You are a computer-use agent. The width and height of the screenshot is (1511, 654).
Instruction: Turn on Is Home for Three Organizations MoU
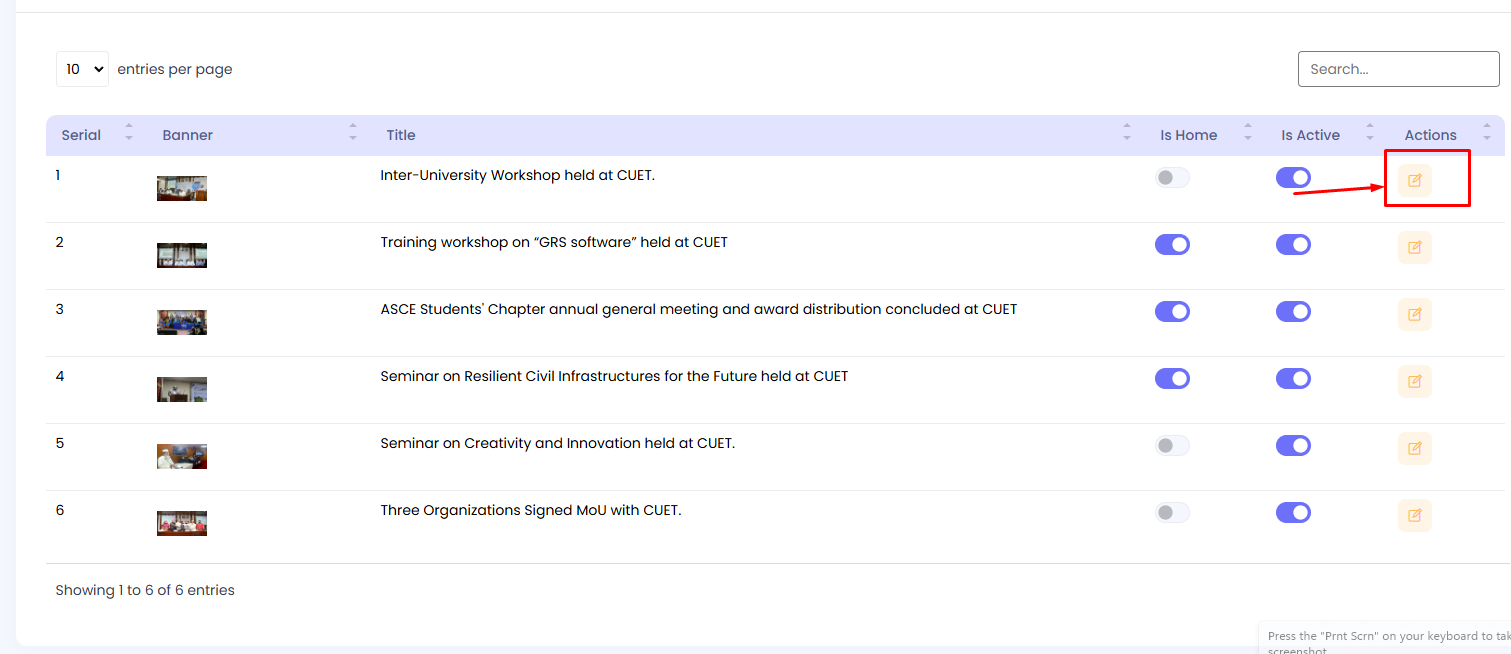pyautogui.click(x=1172, y=513)
